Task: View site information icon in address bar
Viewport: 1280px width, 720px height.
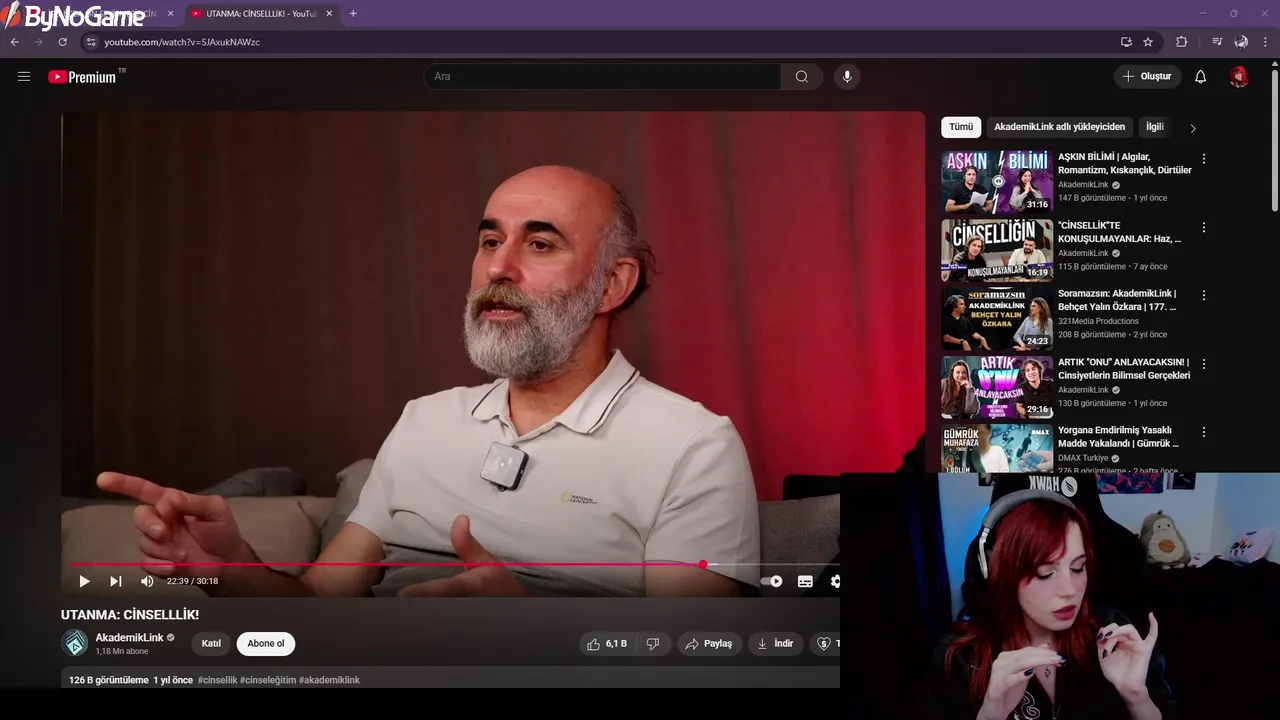Action: coord(91,42)
